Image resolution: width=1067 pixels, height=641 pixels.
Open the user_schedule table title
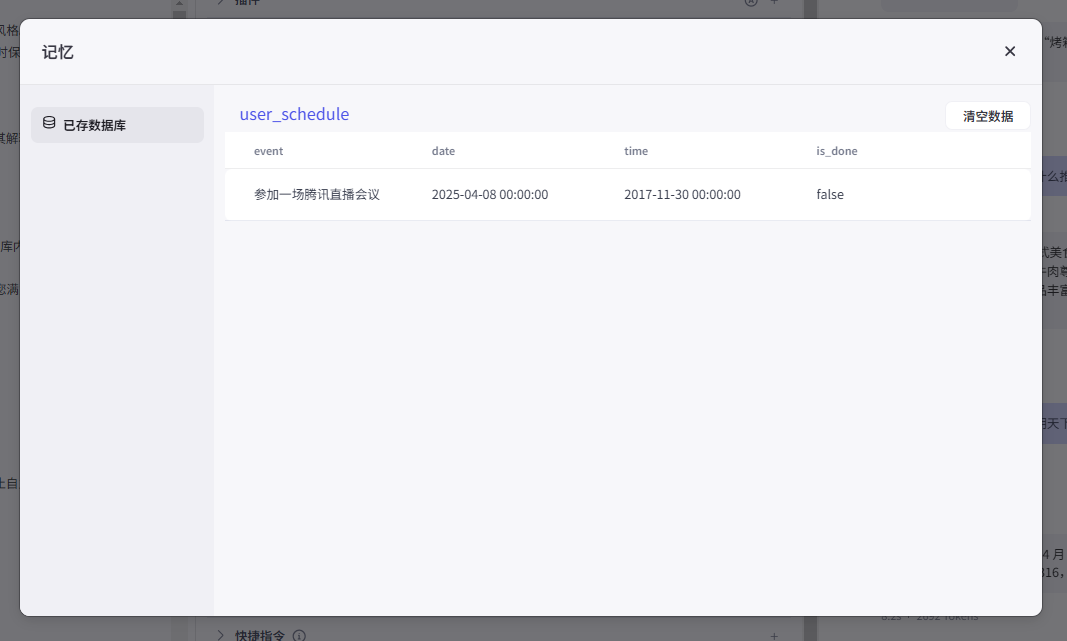(294, 114)
